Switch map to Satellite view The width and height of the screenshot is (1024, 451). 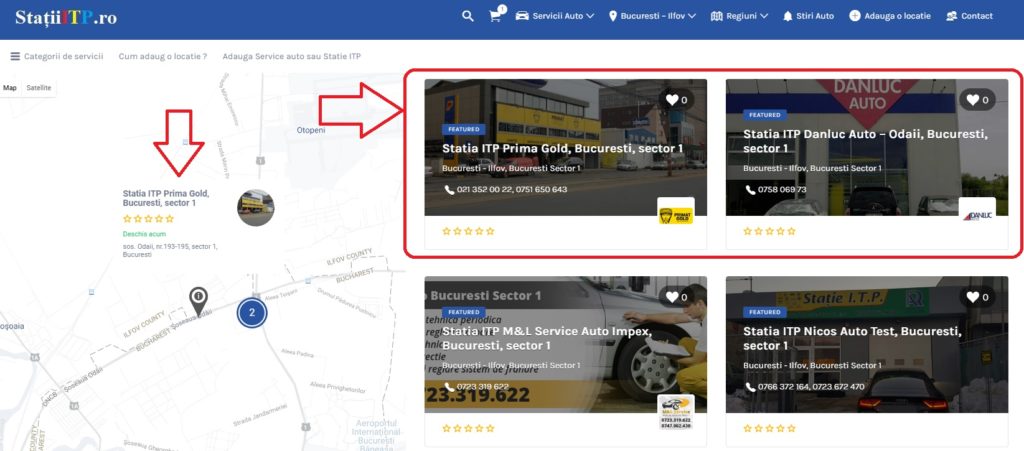coord(39,87)
